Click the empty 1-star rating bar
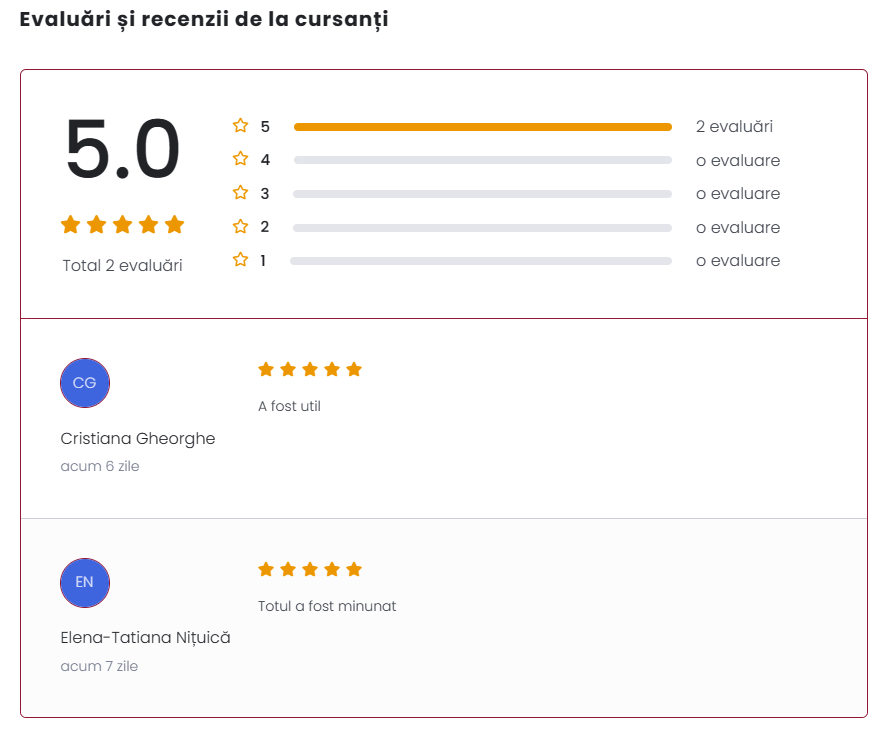Image resolution: width=882 pixels, height=730 pixels. tap(481, 261)
